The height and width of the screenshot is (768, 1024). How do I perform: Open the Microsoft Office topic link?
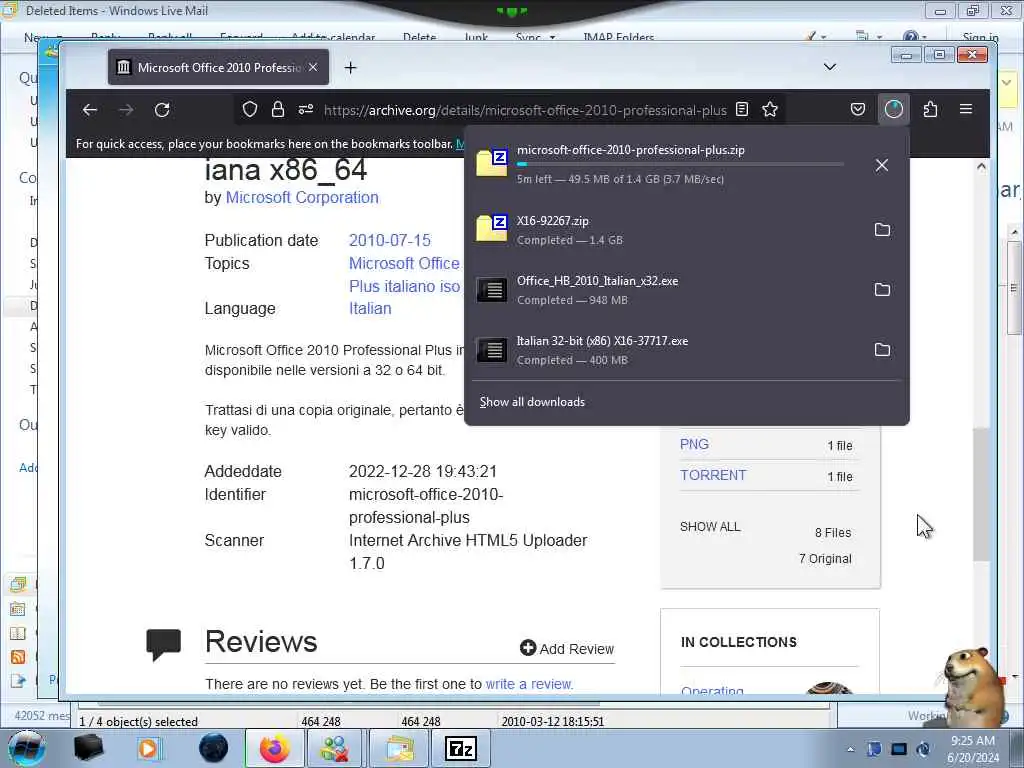pos(404,263)
